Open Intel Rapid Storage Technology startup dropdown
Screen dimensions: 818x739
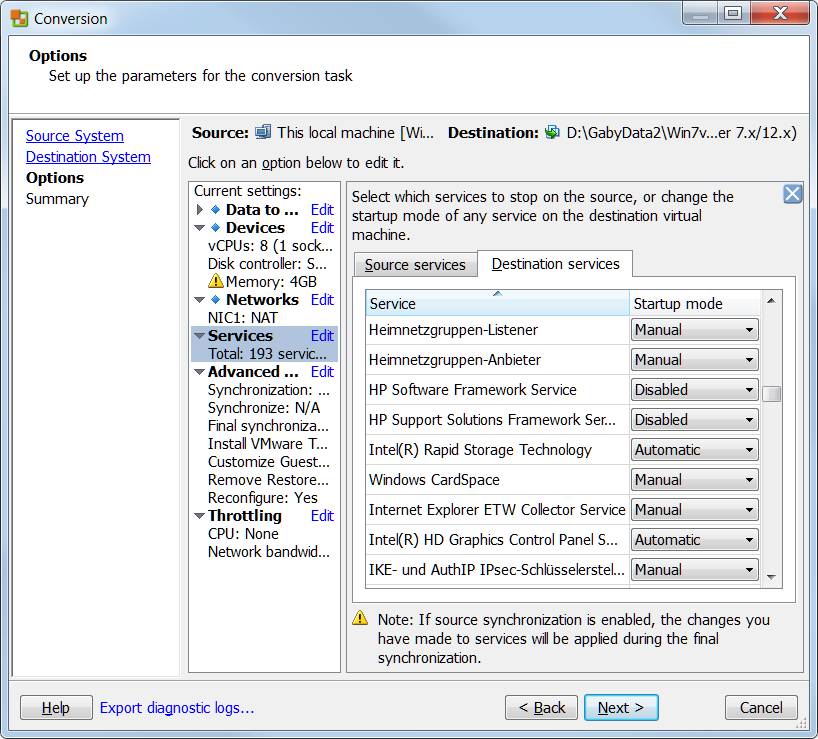click(694, 450)
